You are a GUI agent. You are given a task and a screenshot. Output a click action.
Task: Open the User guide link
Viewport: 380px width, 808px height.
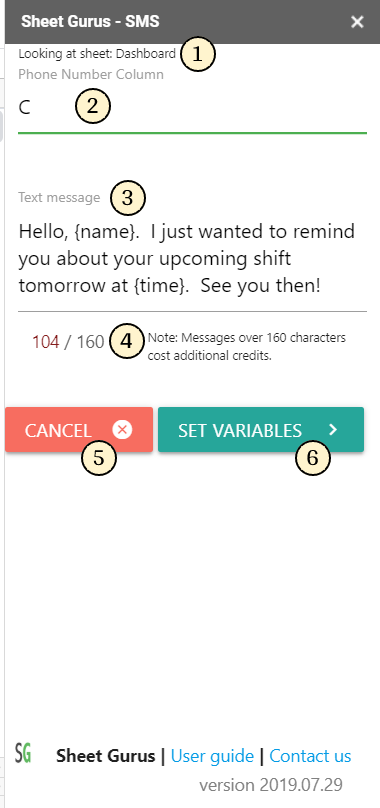click(x=212, y=756)
